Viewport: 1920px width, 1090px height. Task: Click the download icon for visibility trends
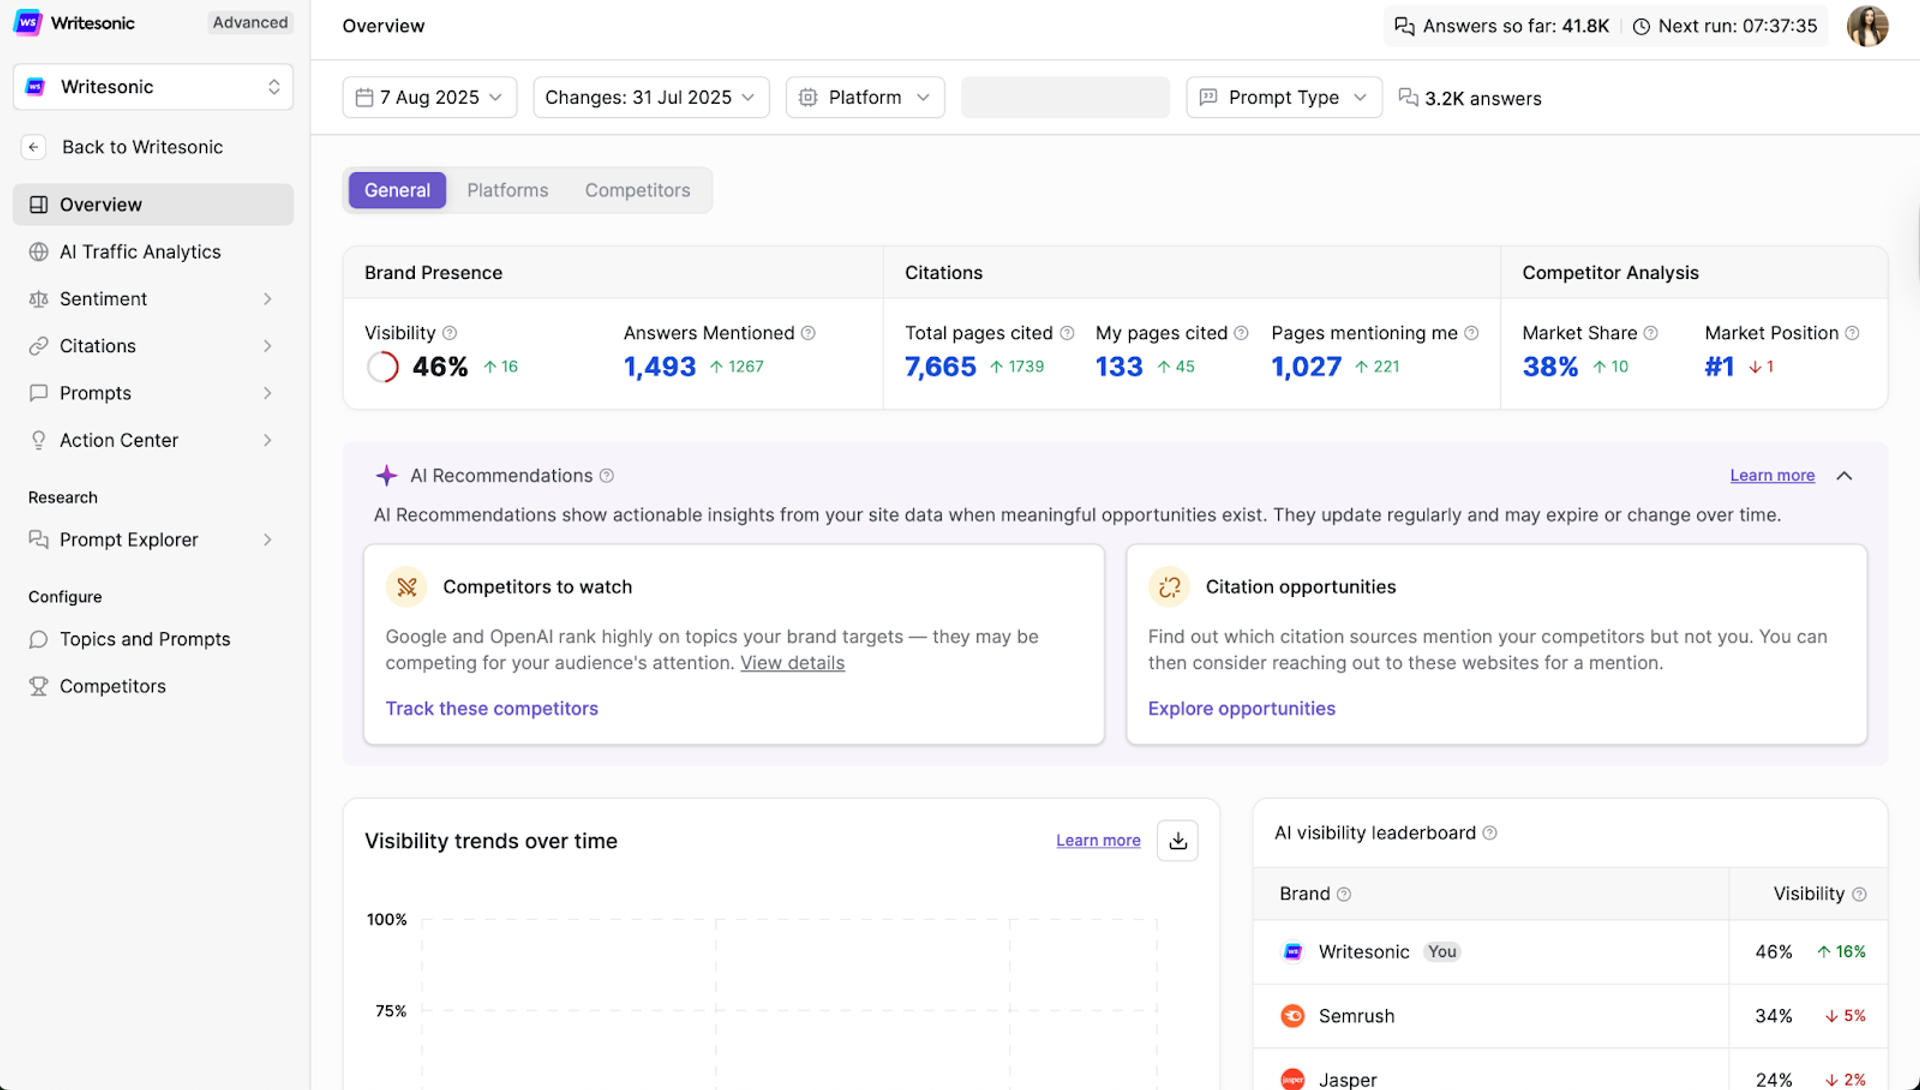pos(1178,841)
